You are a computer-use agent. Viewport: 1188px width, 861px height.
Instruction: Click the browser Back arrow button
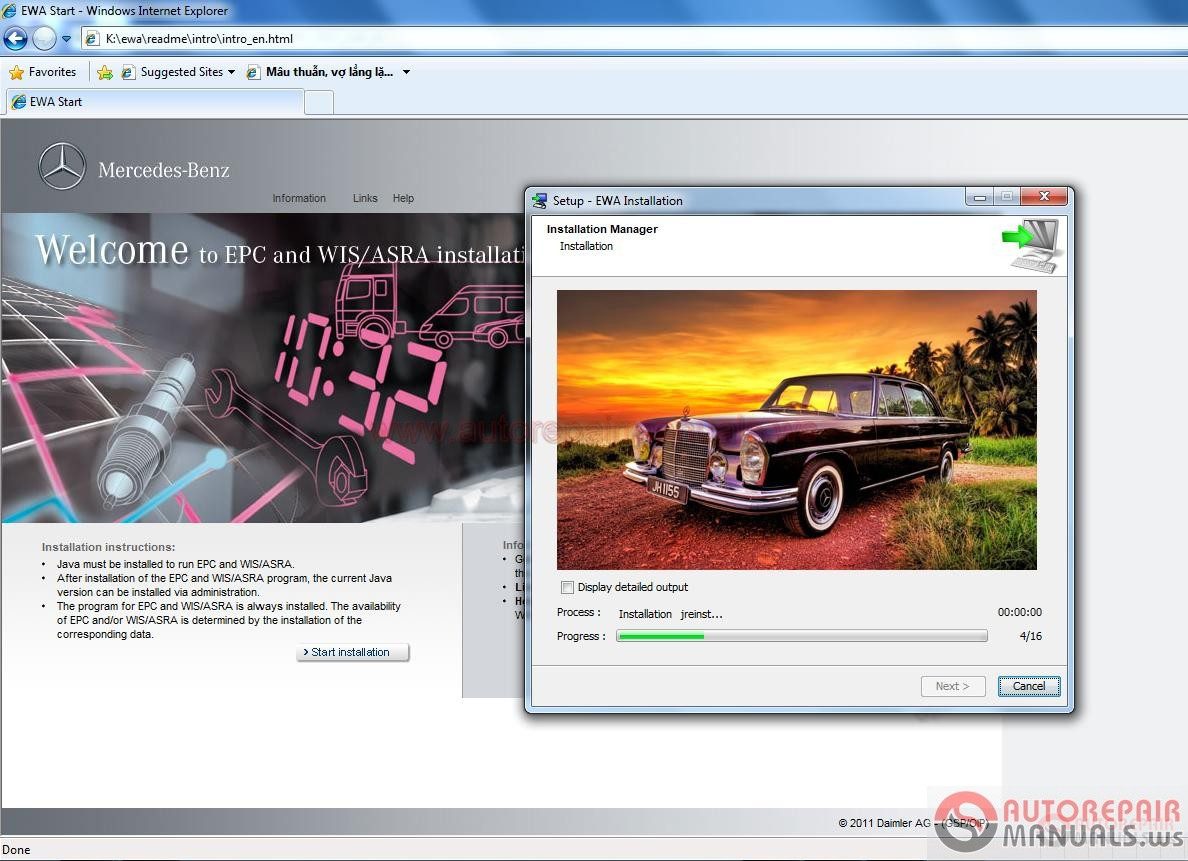coord(15,38)
